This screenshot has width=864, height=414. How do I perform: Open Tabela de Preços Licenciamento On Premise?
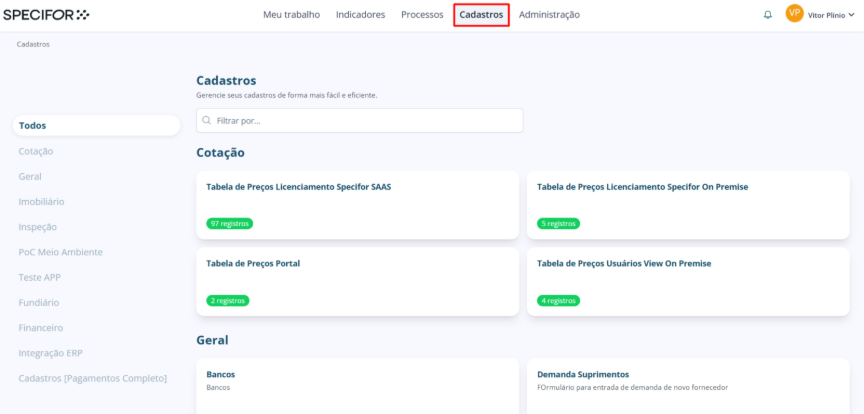(x=688, y=205)
